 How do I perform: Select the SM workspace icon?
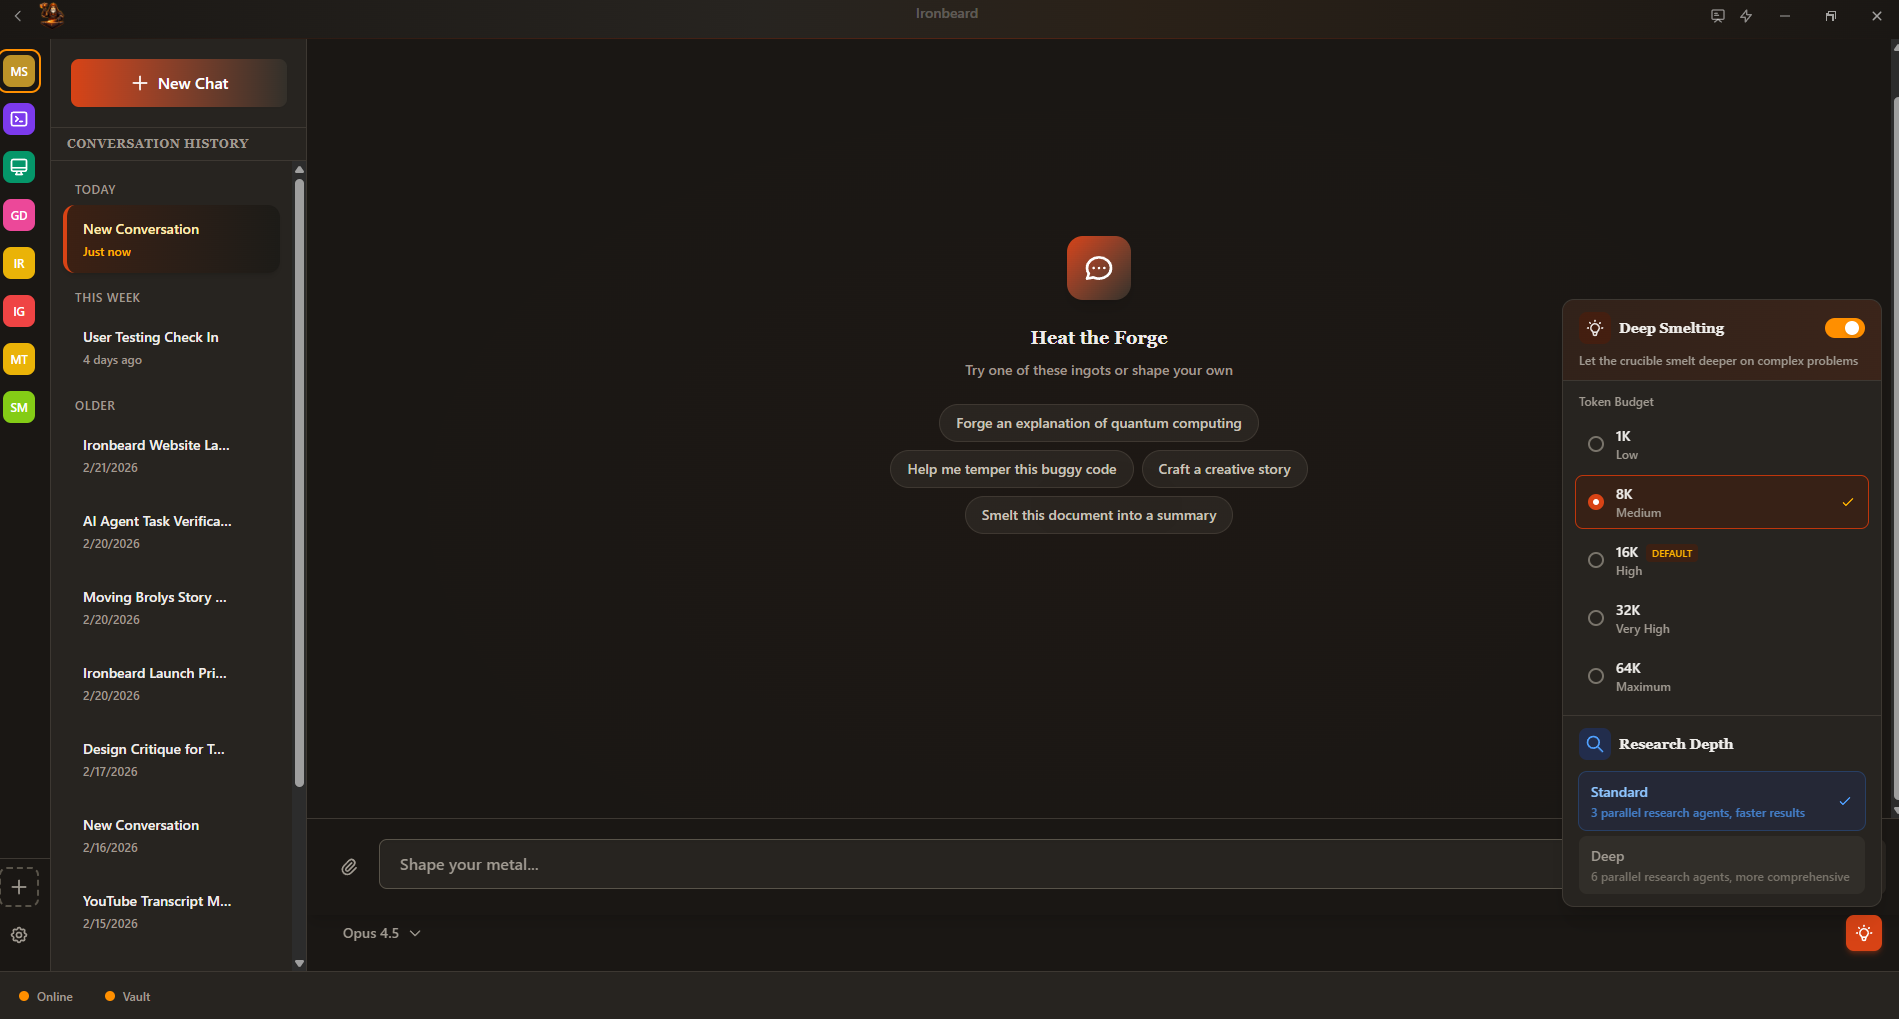[19, 407]
